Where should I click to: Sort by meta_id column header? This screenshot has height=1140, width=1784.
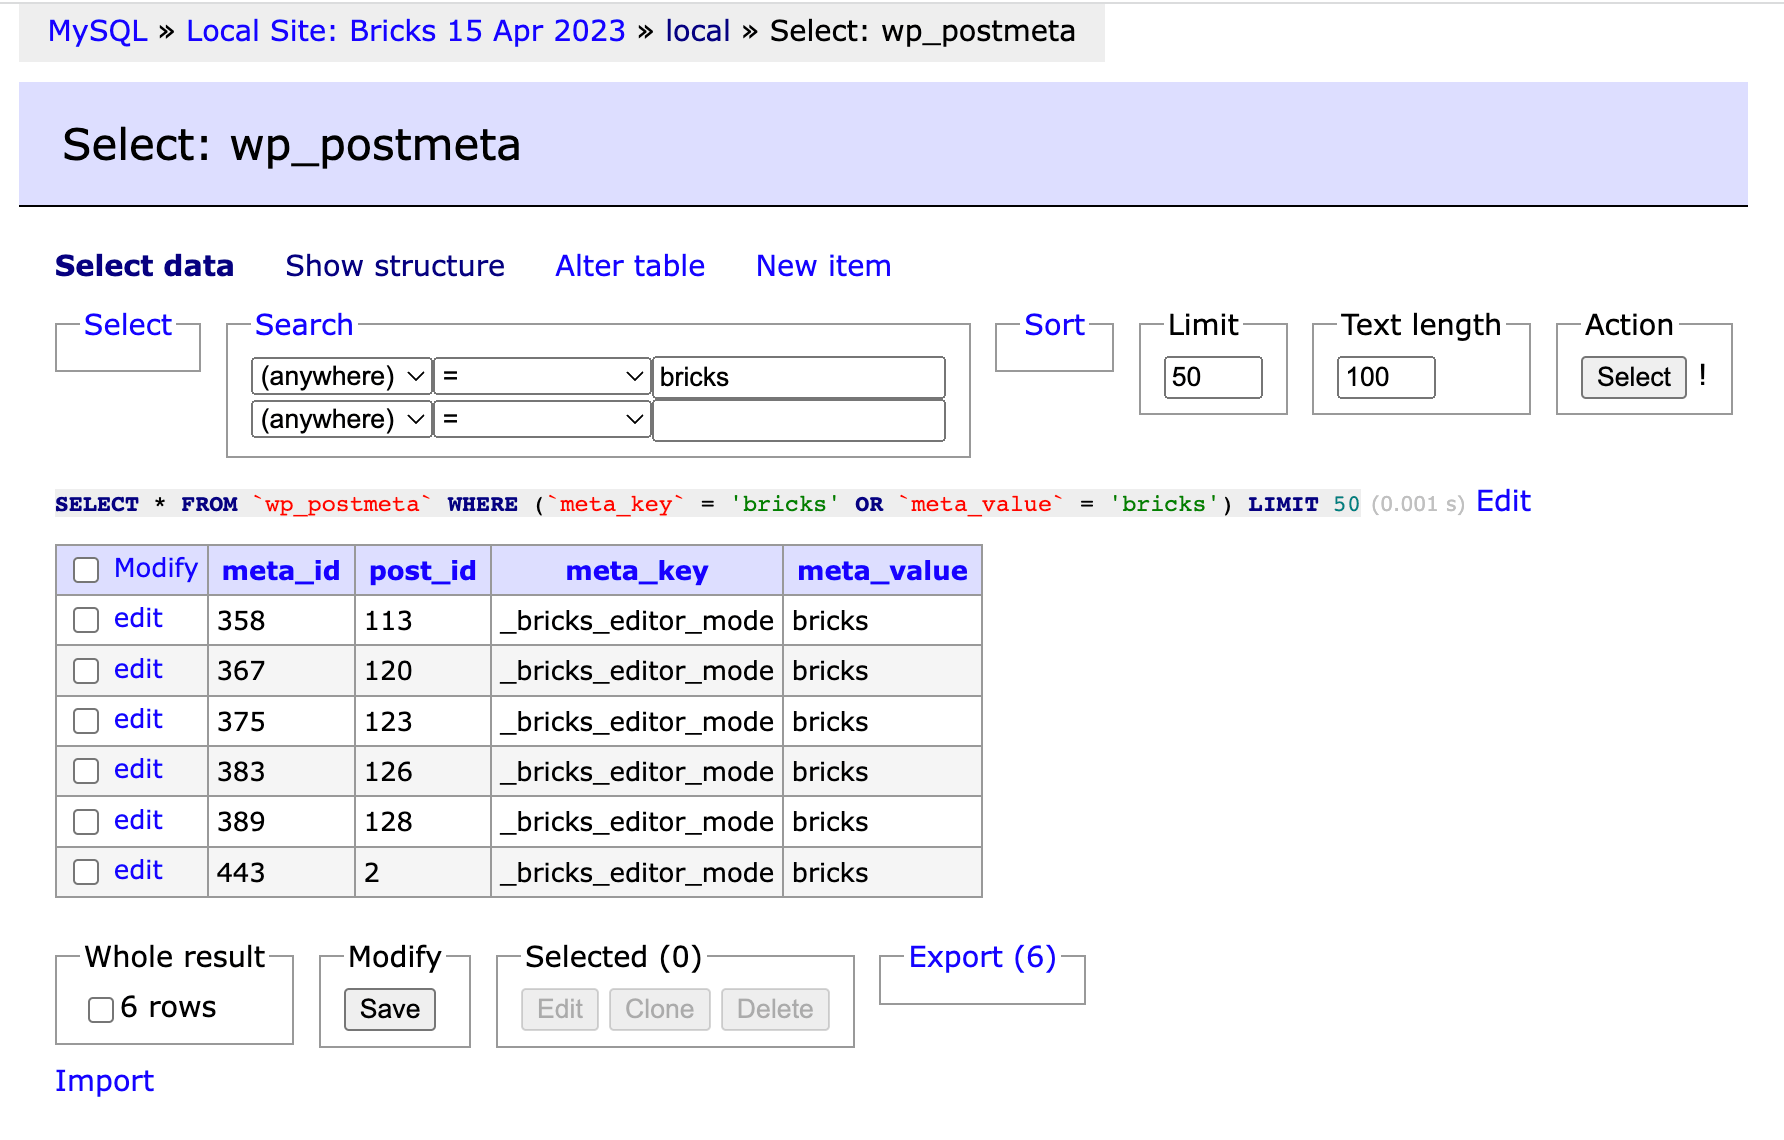[x=281, y=571]
